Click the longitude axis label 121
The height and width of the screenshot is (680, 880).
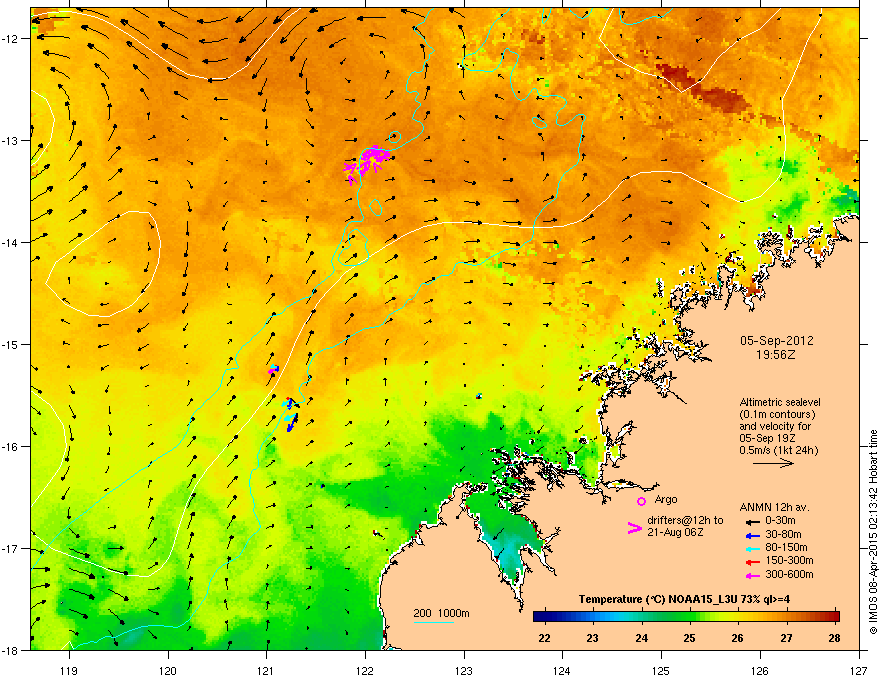point(267,670)
